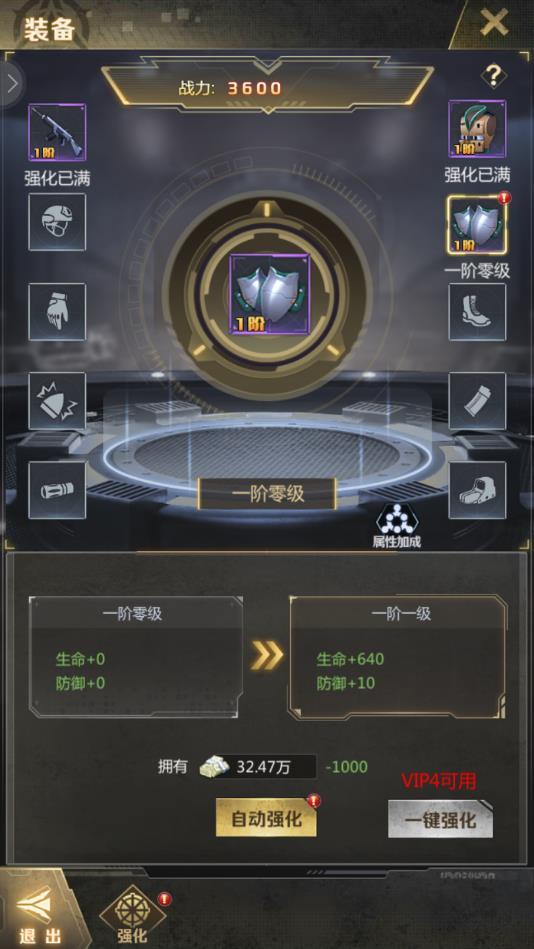This screenshot has height=949, width=534.
Task: Select the chest armor slot 一阶零级
Action: (x=477, y=224)
